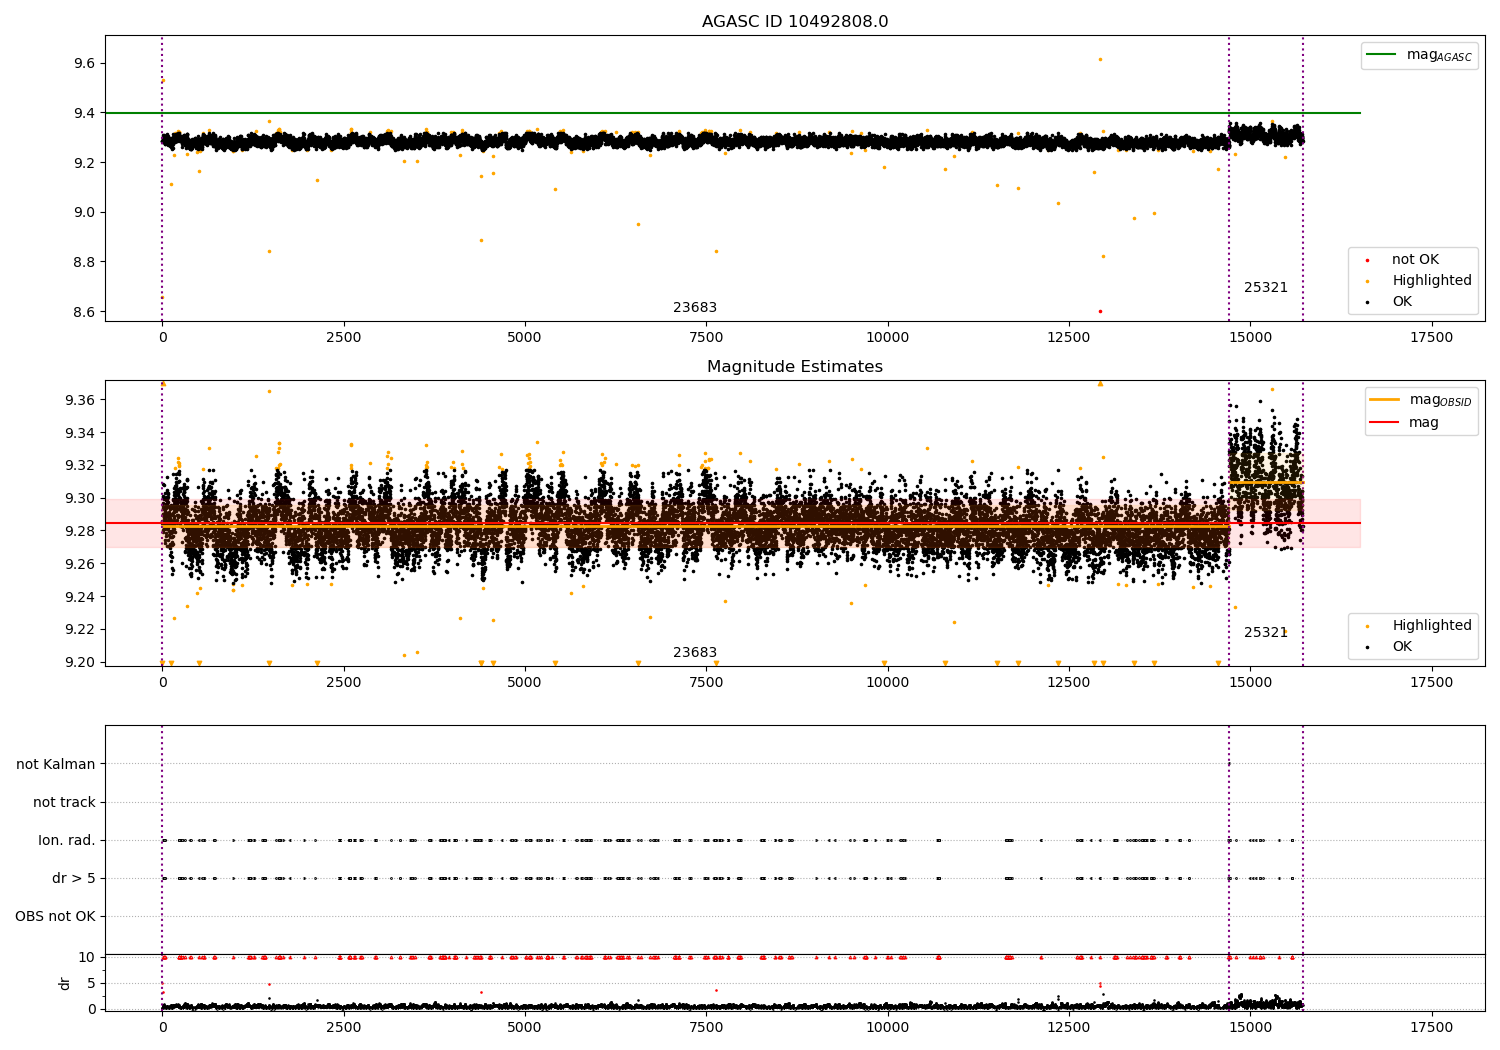1500x1050 pixels.
Task: Click the 'not Kalman' axis label
Action: point(56,764)
